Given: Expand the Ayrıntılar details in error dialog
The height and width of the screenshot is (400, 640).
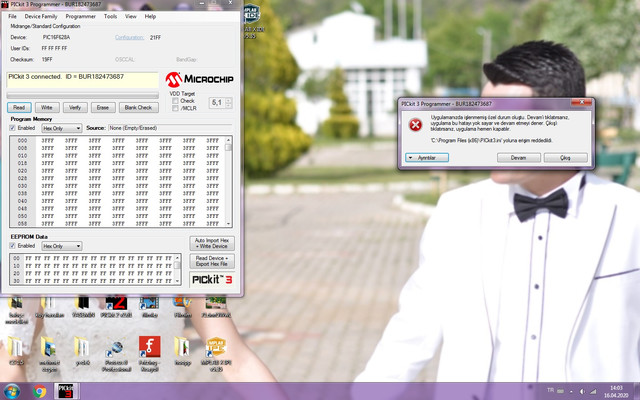Looking at the screenshot, I should tap(427, 158).
